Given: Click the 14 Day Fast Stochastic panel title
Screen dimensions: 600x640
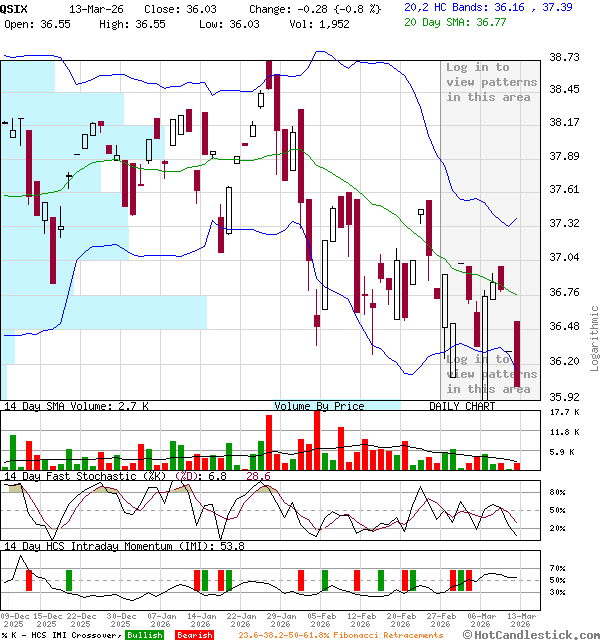Looking at the screenshot, I should pyautogui.click(x=98, y=476).
